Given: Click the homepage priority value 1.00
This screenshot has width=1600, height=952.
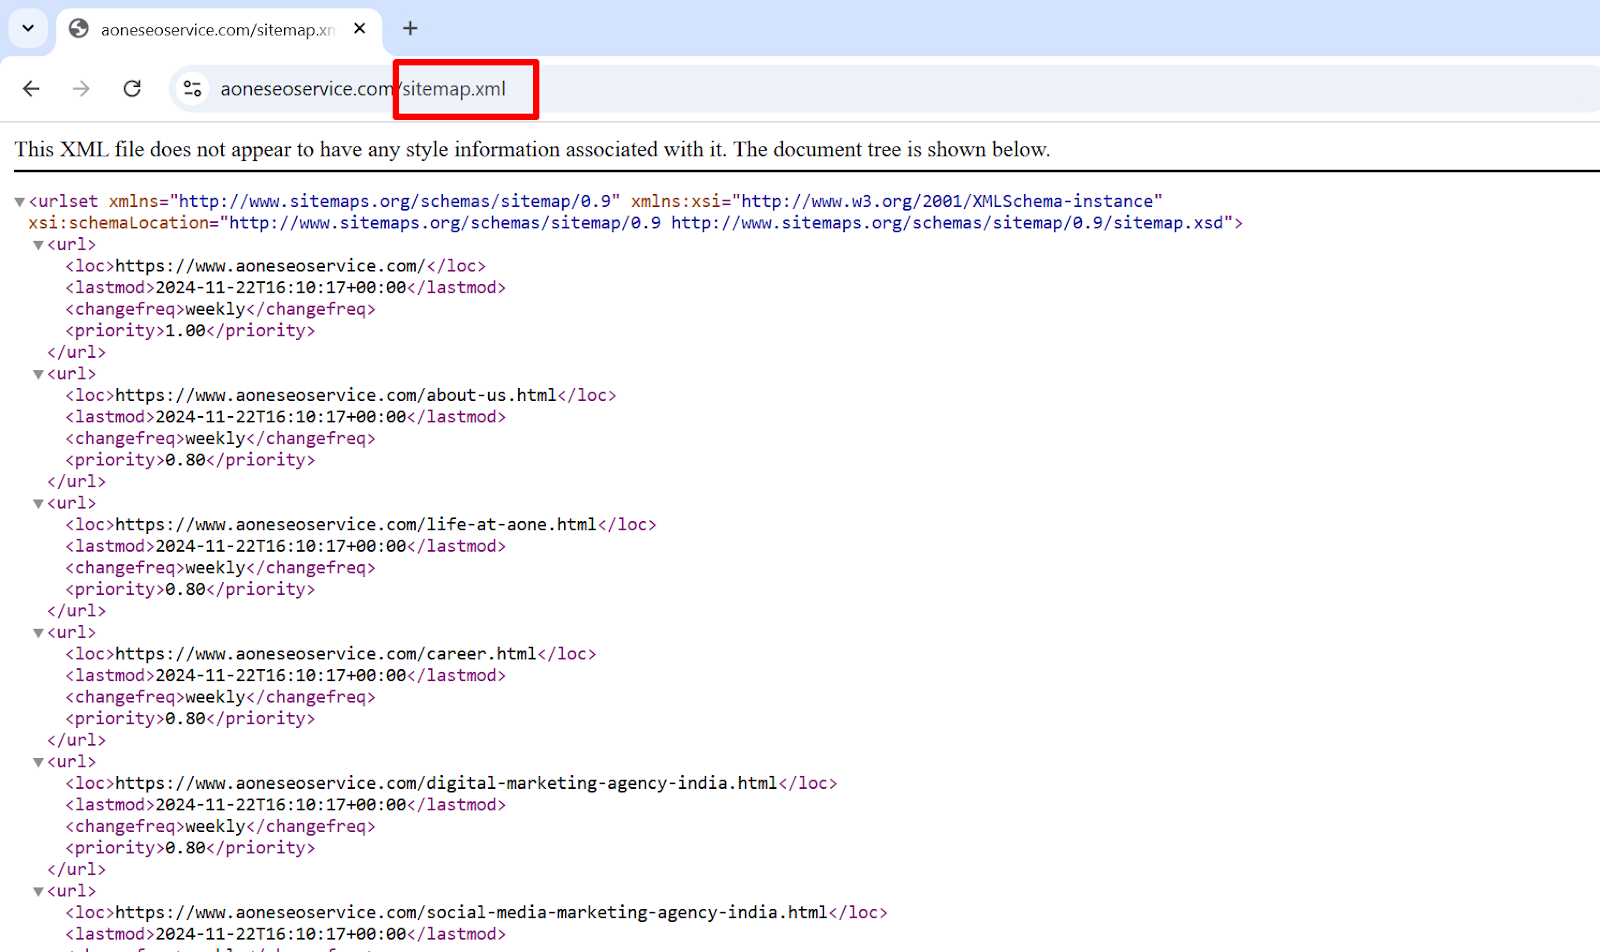Looking at the screenshot, I should (185, 331).
